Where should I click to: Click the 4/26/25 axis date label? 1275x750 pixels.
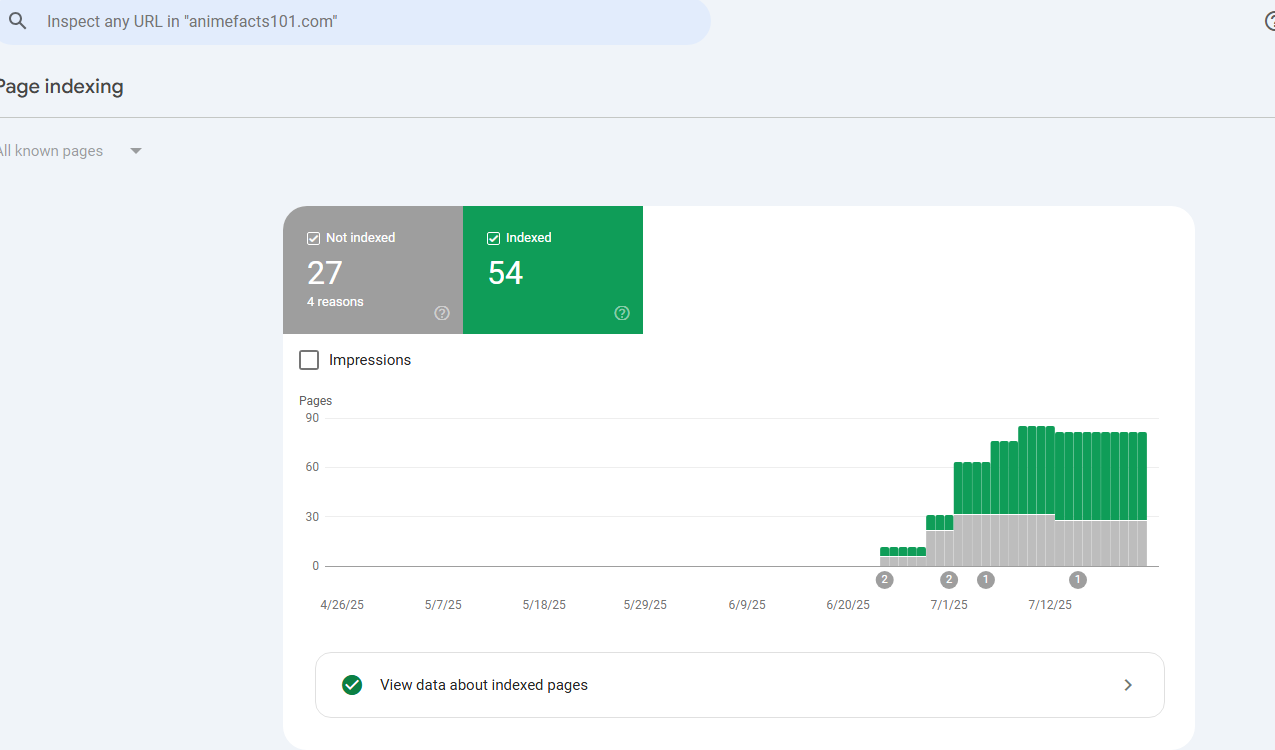(x=342, y=605)
